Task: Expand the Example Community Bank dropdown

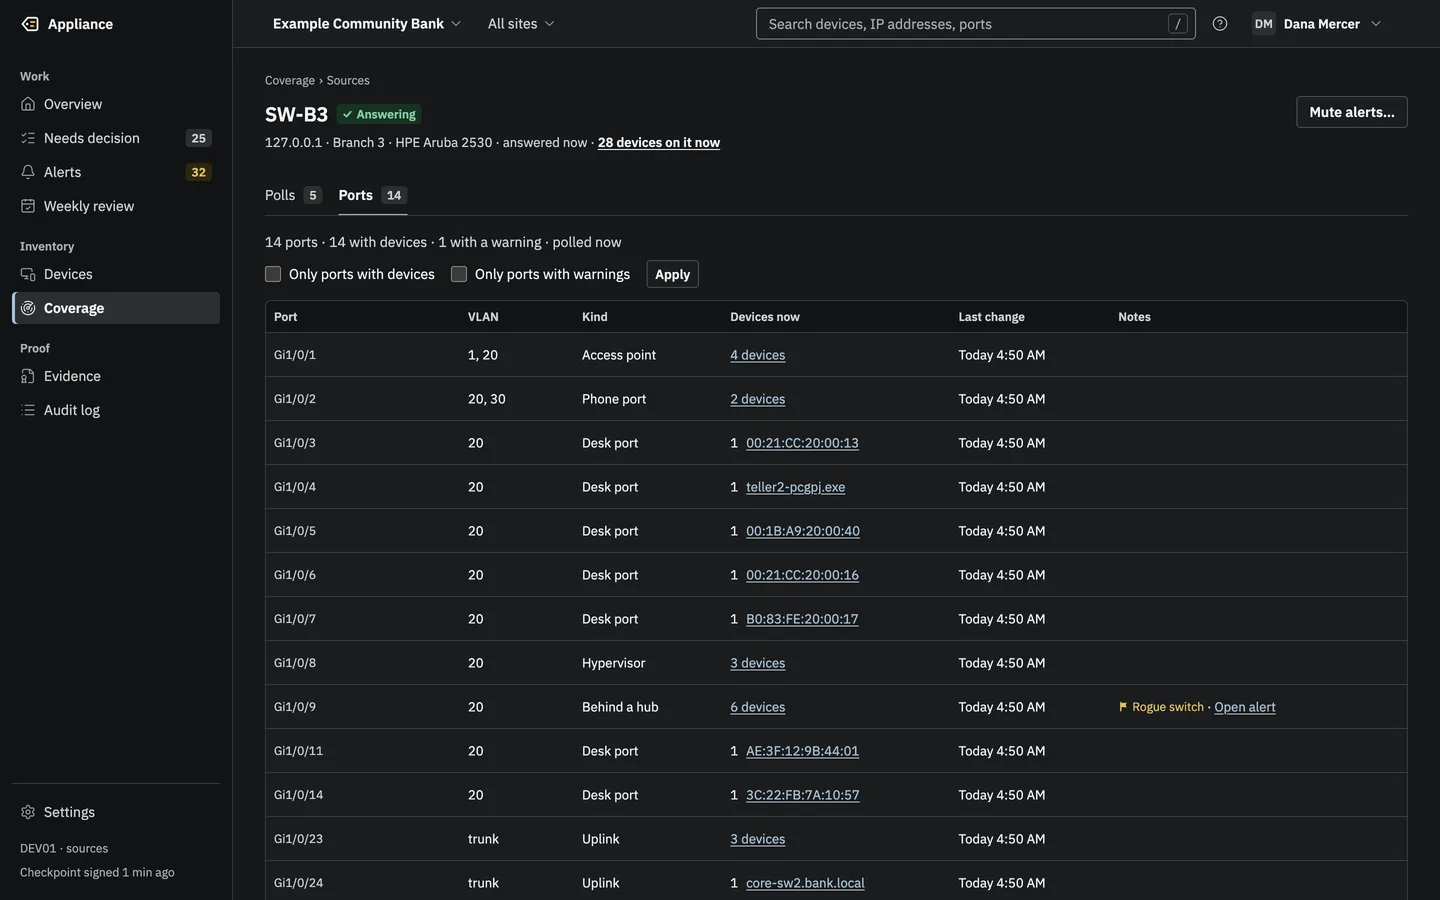Action: tap(367, 24)
